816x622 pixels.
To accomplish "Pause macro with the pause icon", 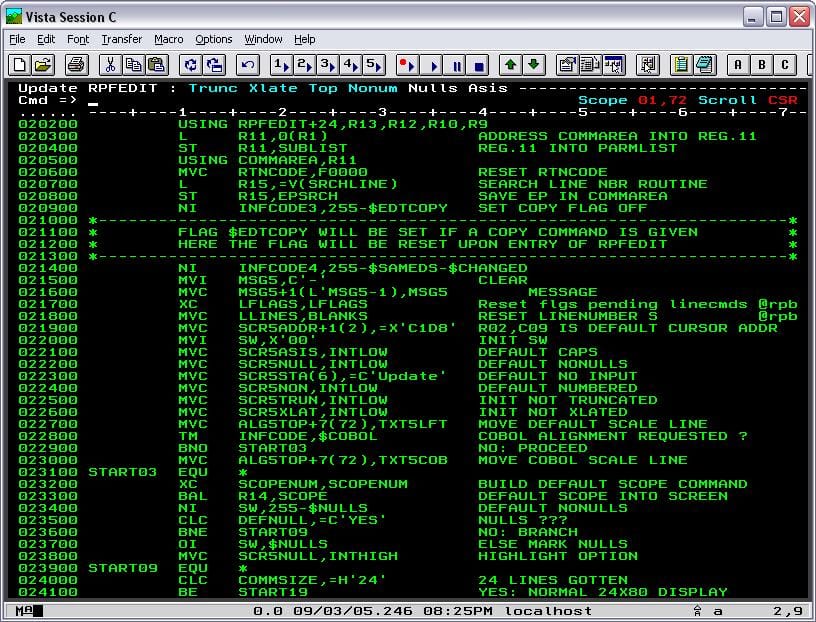I will tap(456, 65).
